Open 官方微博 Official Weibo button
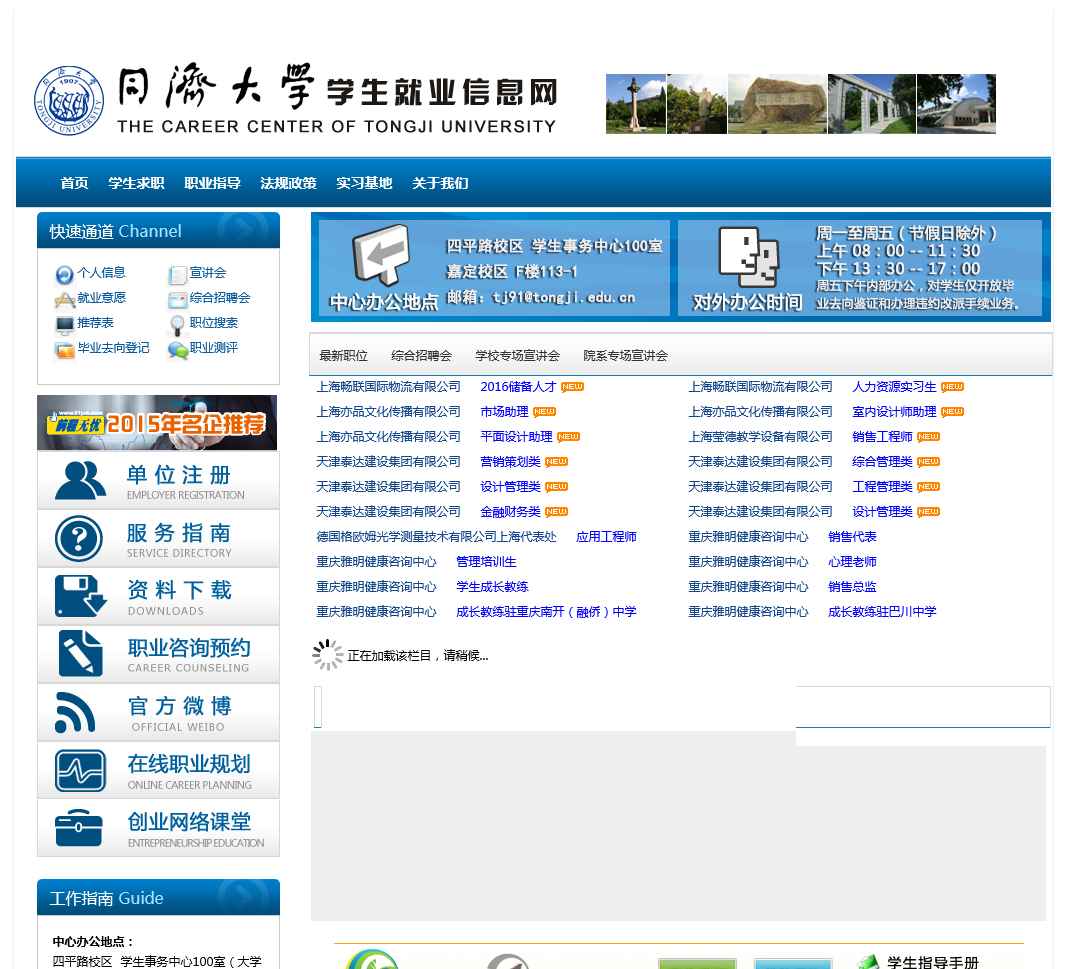 pyautogui.click(x=158, y=712)
